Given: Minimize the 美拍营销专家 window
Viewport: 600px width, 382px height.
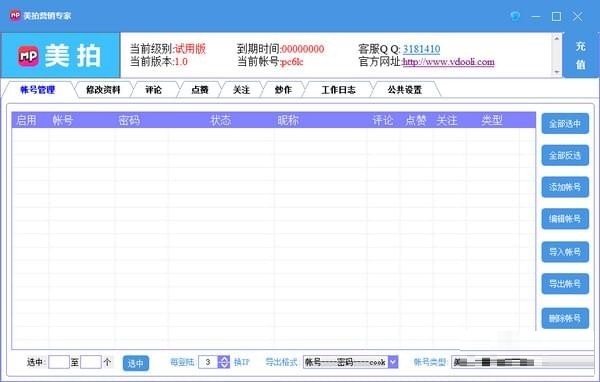Looking at the screenshot, I should point(536,16).
